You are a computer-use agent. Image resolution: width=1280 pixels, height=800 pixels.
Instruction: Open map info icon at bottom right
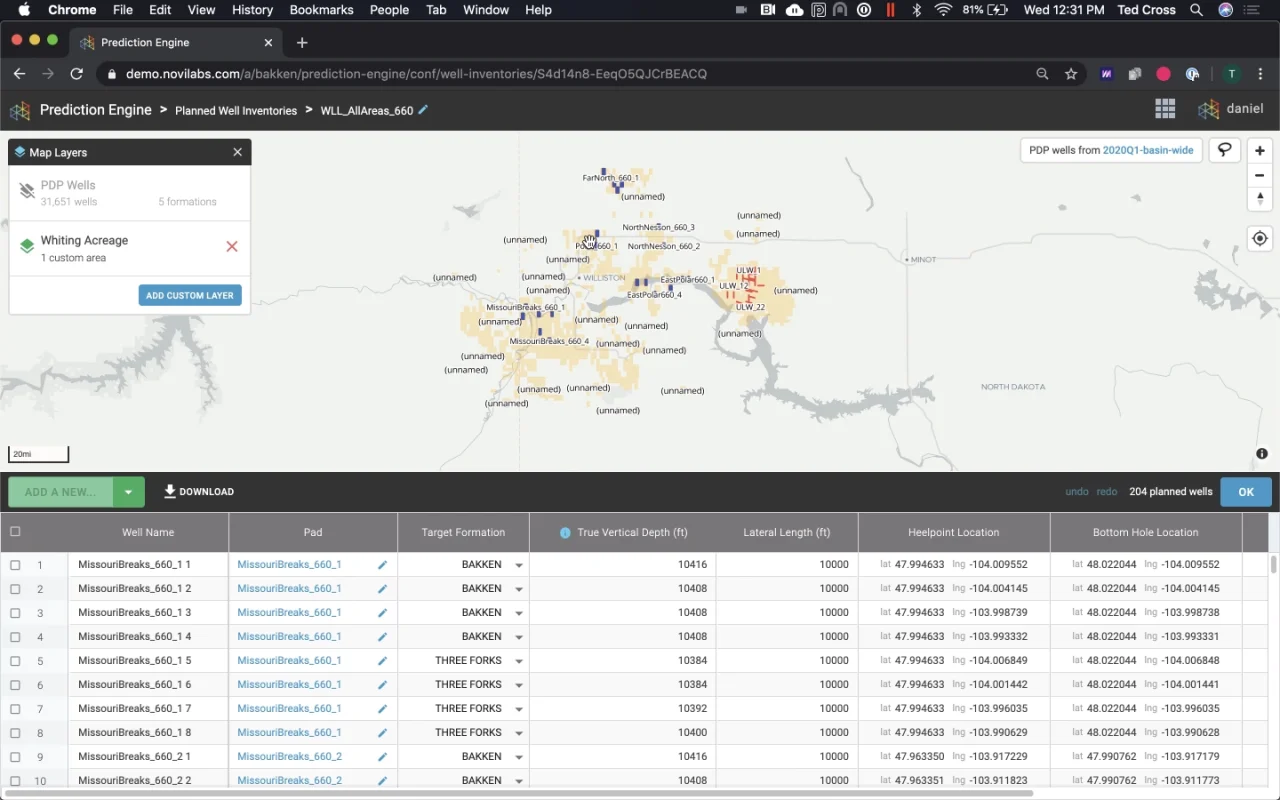pyautogui.click(x=1262, y=454)
